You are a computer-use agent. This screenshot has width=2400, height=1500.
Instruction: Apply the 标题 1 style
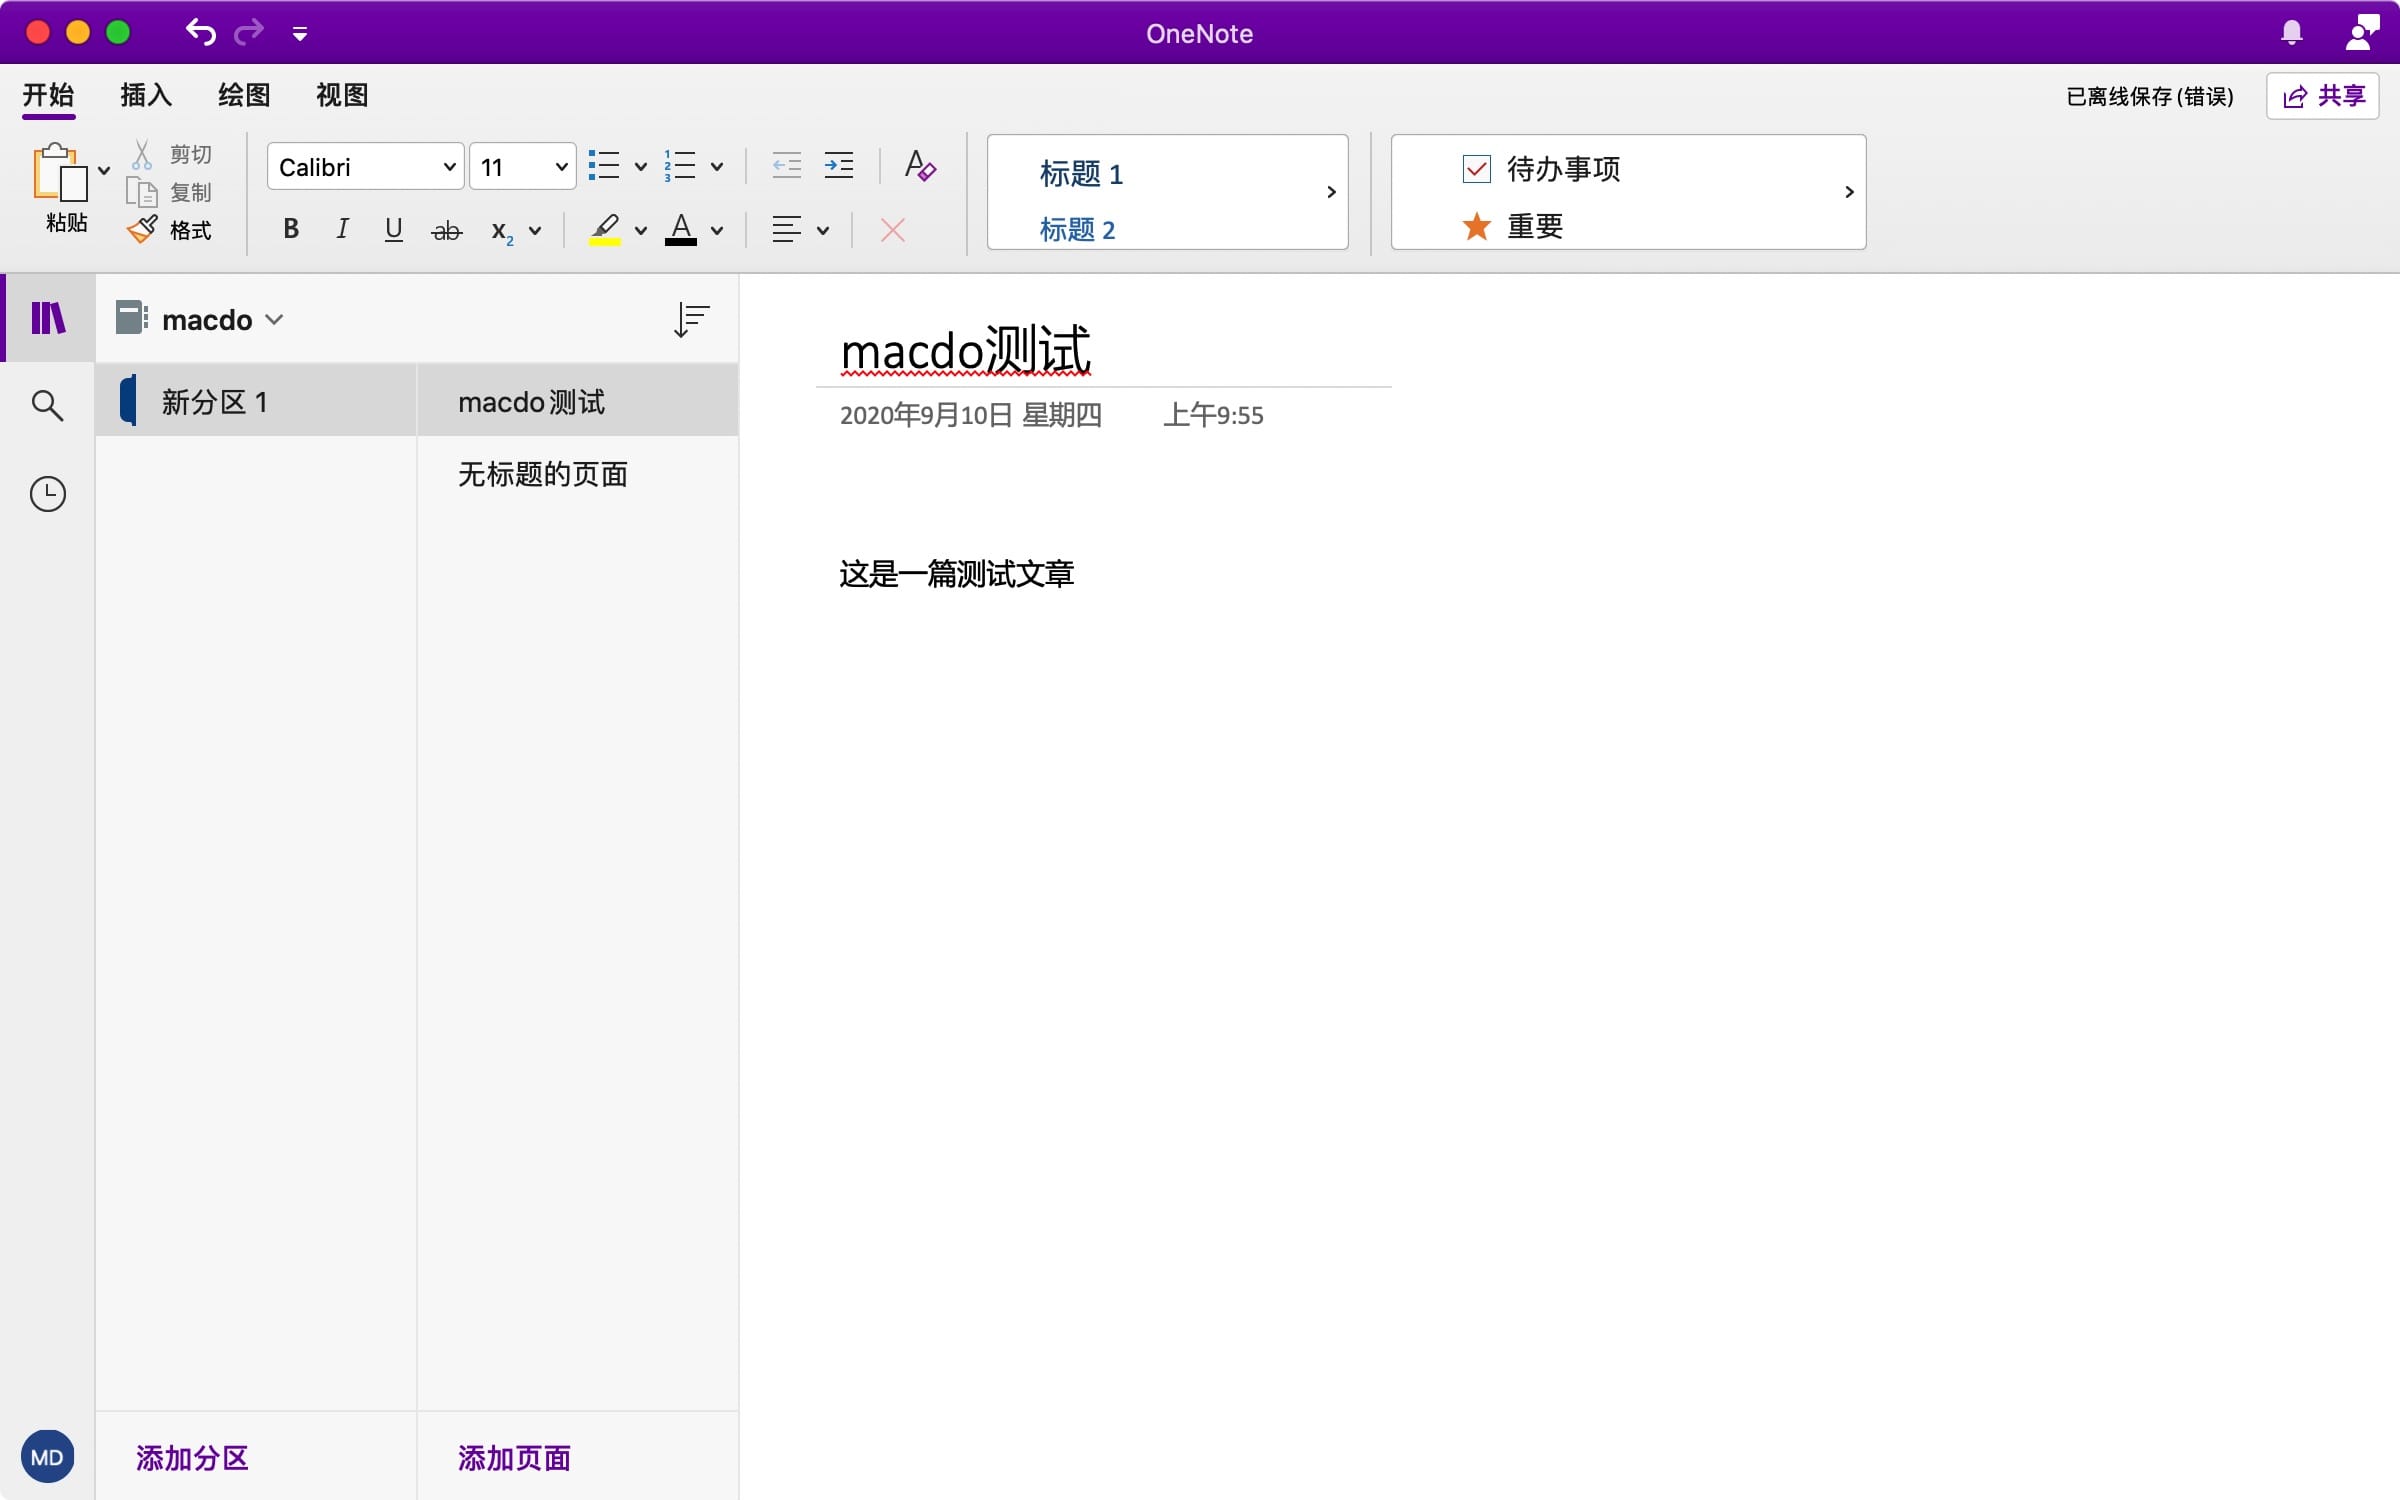pyautogui.click(x=1081, y=174)
